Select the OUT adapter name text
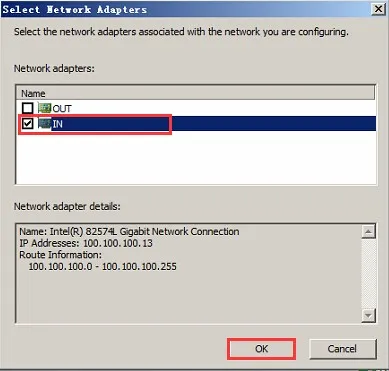The height and width of the screenshot is (371, 389). [62, 108]
